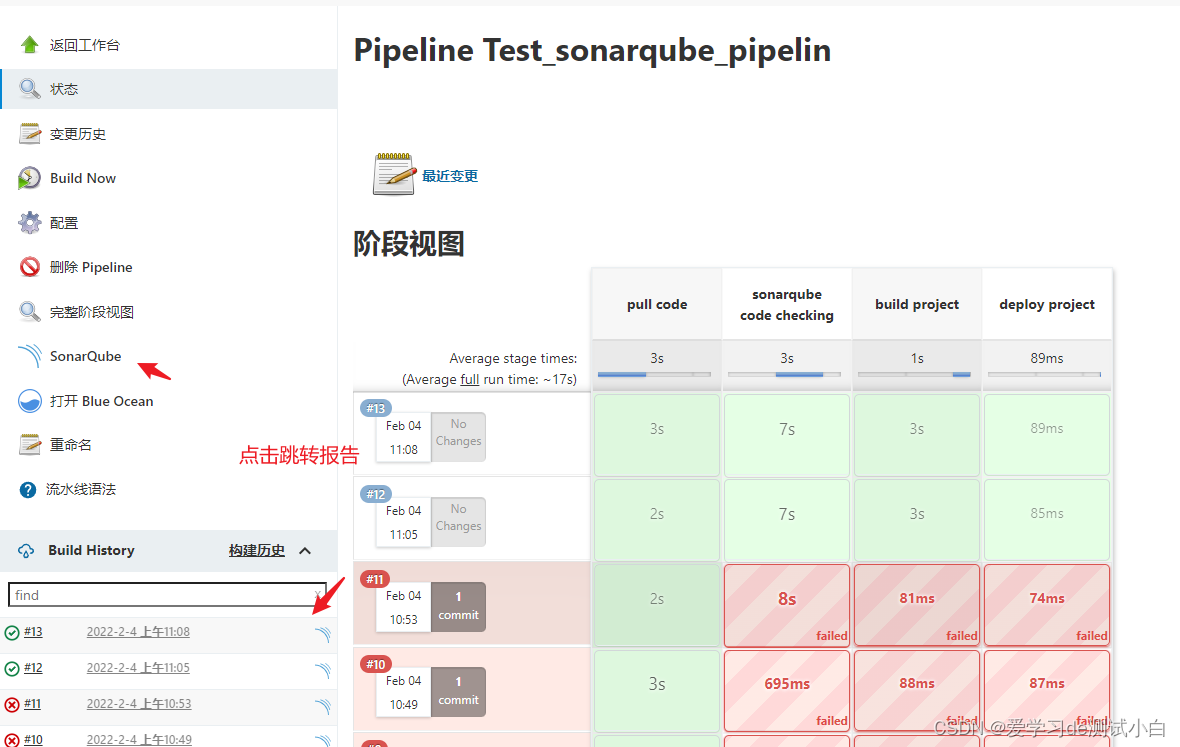1180x747 pixels.
Task: Click the SonarQube wave icon in sidebar
Action: click(30, 356)
